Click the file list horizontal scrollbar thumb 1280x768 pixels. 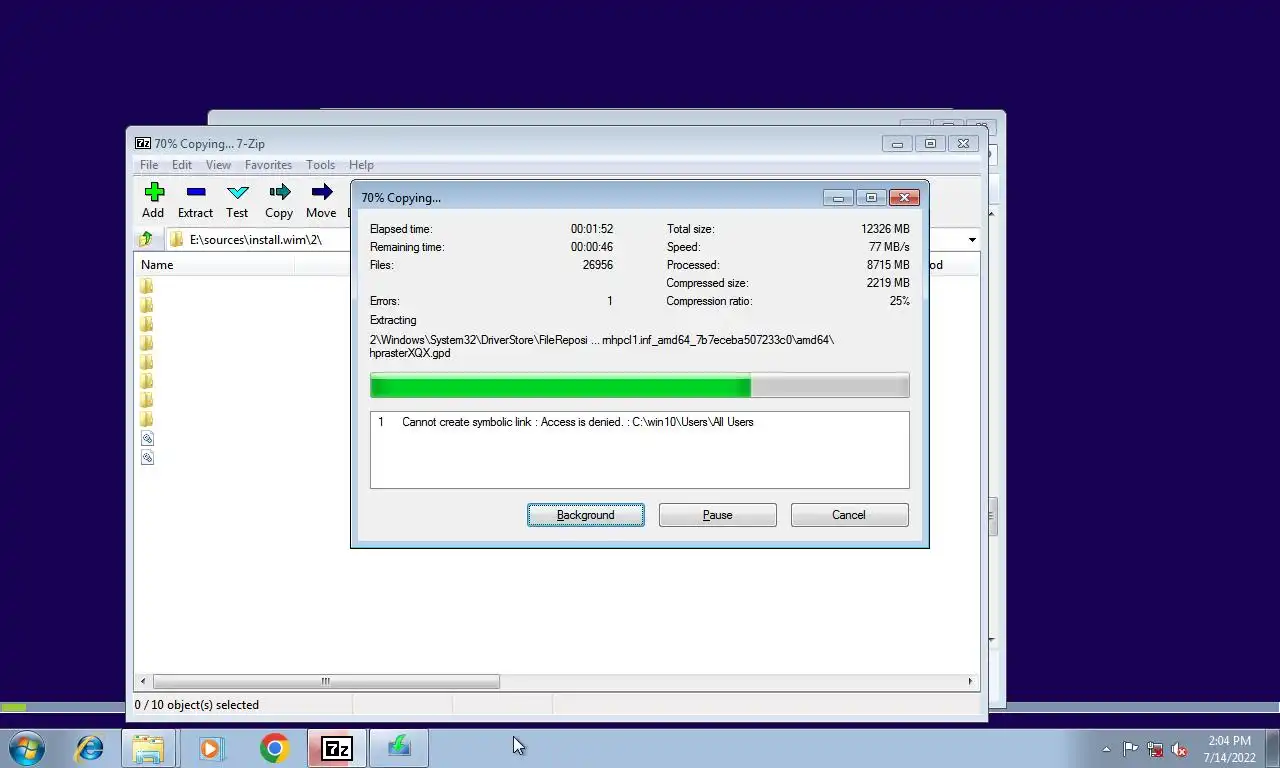(x=325, y=681)
